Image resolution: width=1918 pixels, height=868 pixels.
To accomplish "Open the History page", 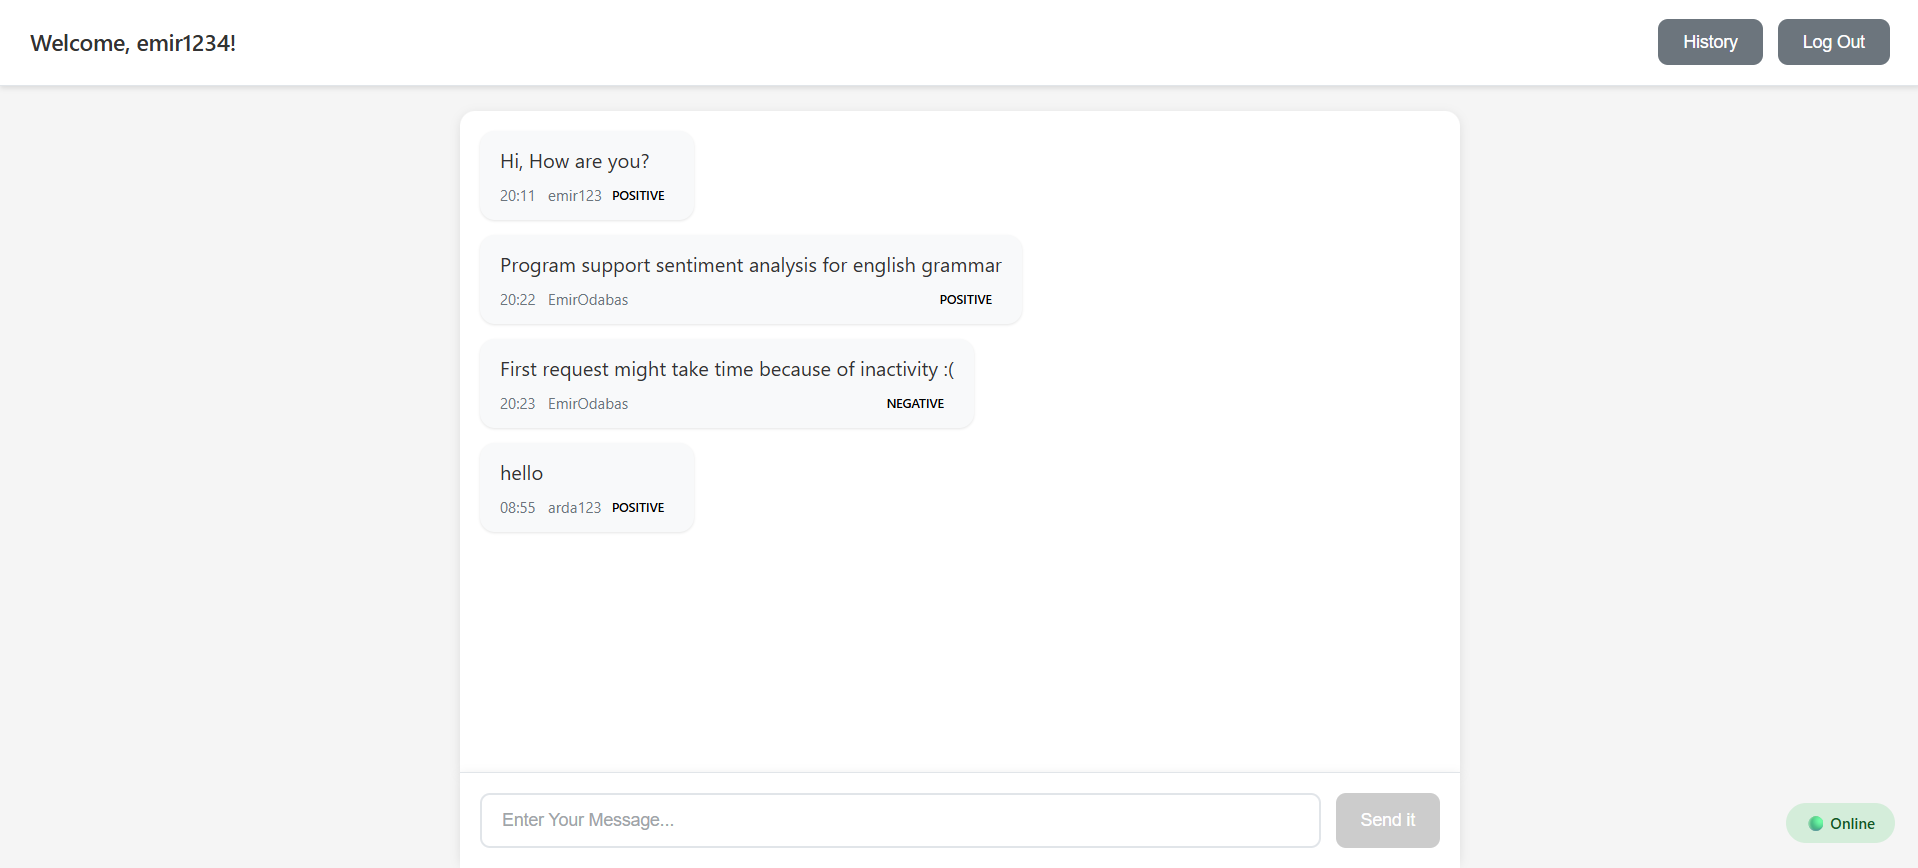I will (x=1709, y=42).
